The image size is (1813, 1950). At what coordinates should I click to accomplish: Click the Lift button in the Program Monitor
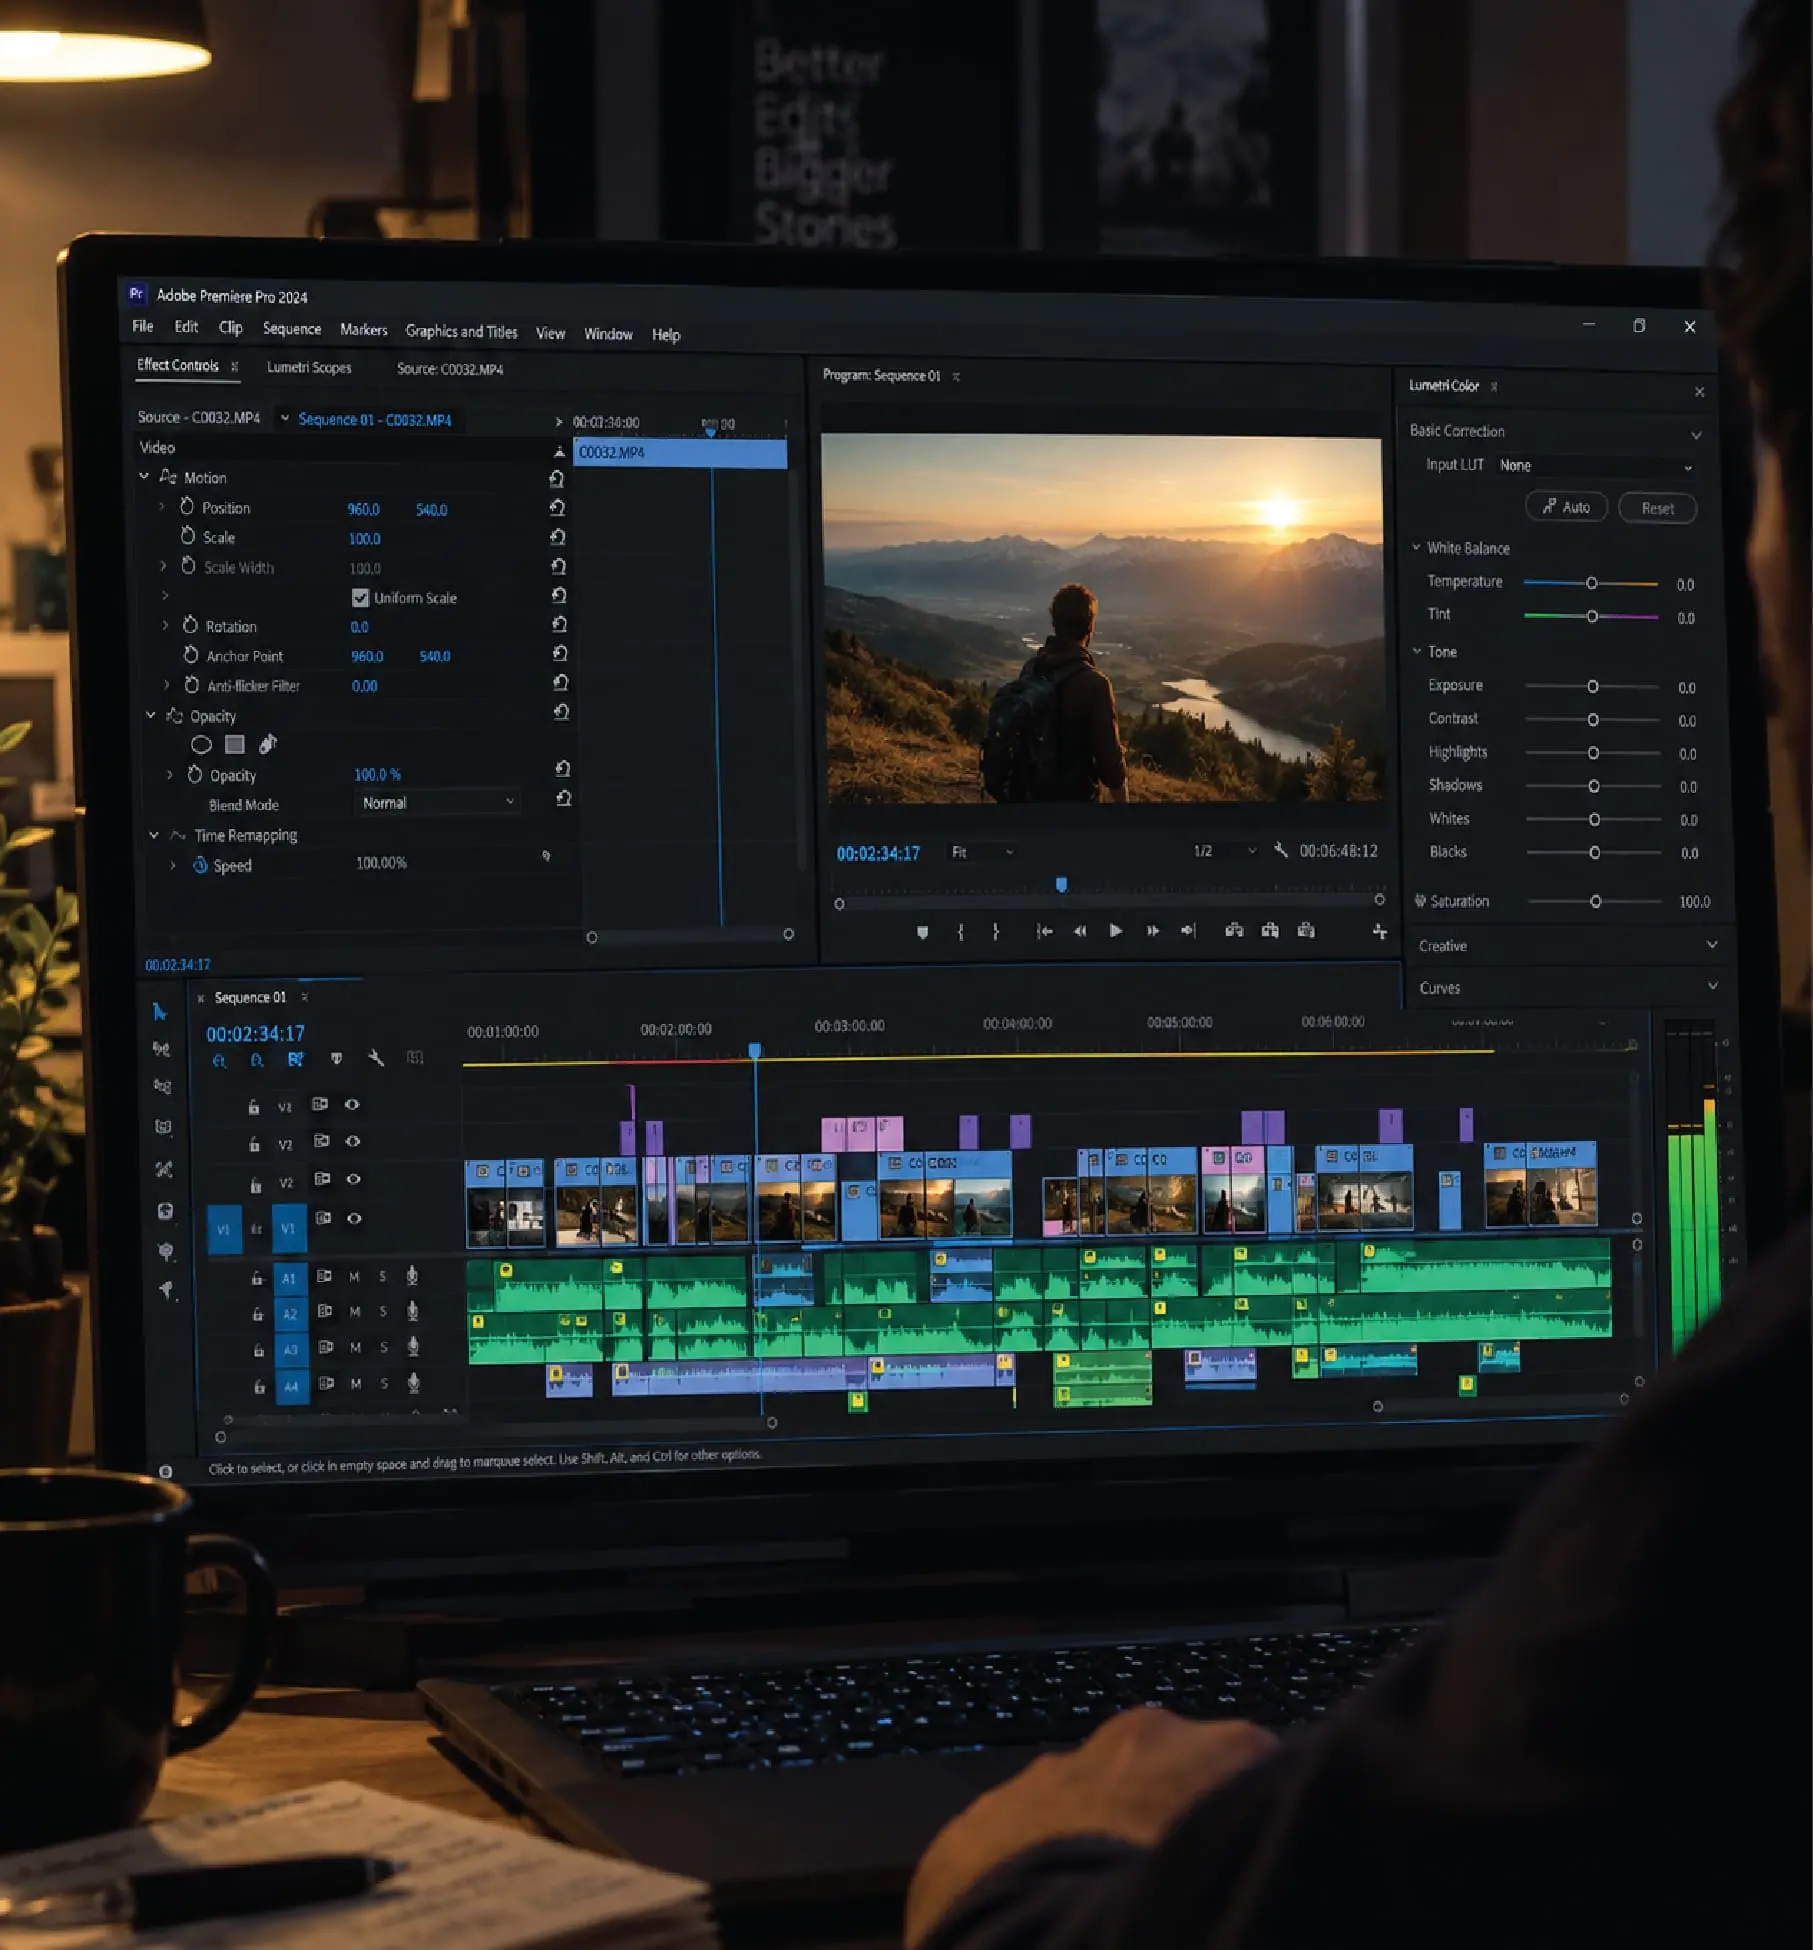click(x=1235, y=931)
